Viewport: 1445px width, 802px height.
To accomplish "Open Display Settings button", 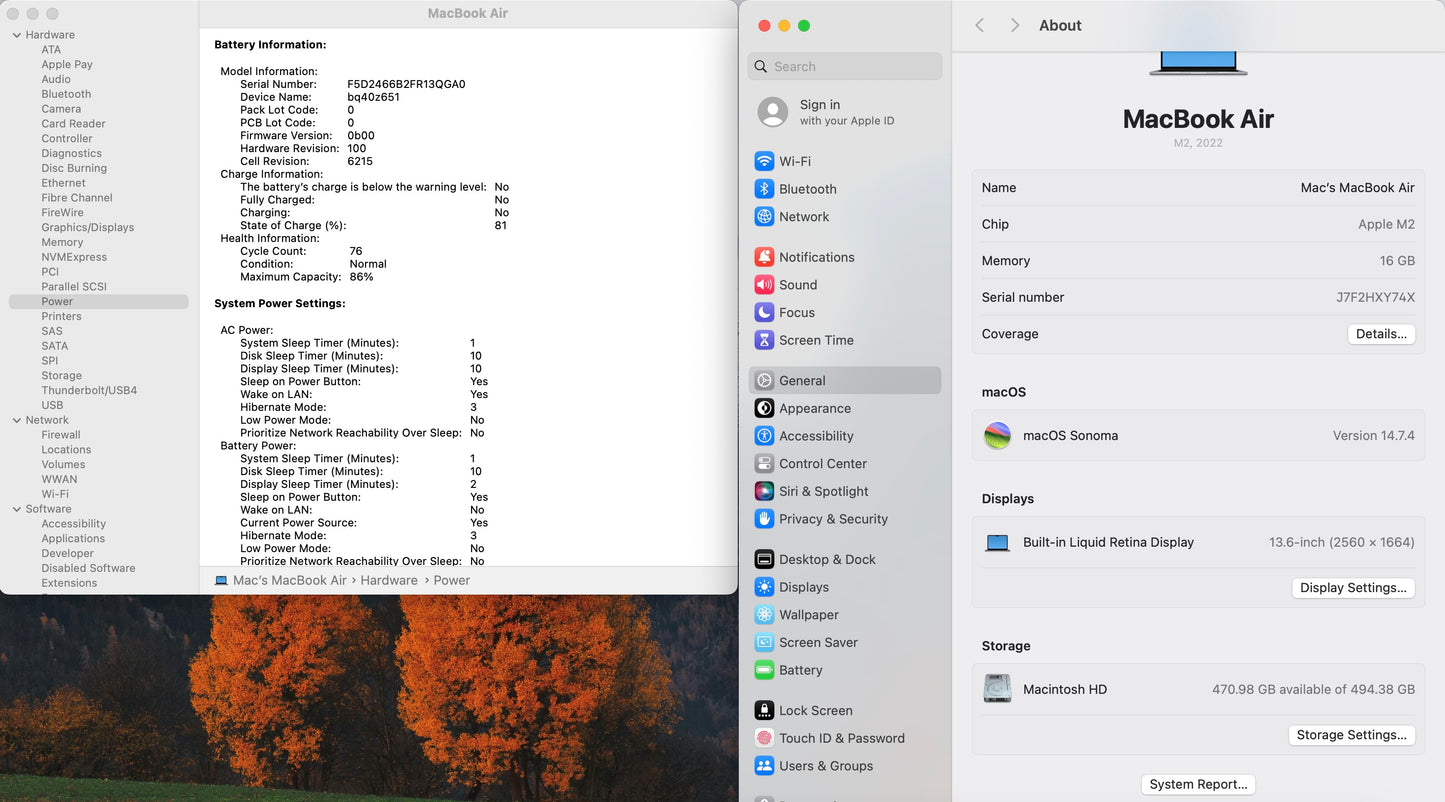I will [1353, 588].
